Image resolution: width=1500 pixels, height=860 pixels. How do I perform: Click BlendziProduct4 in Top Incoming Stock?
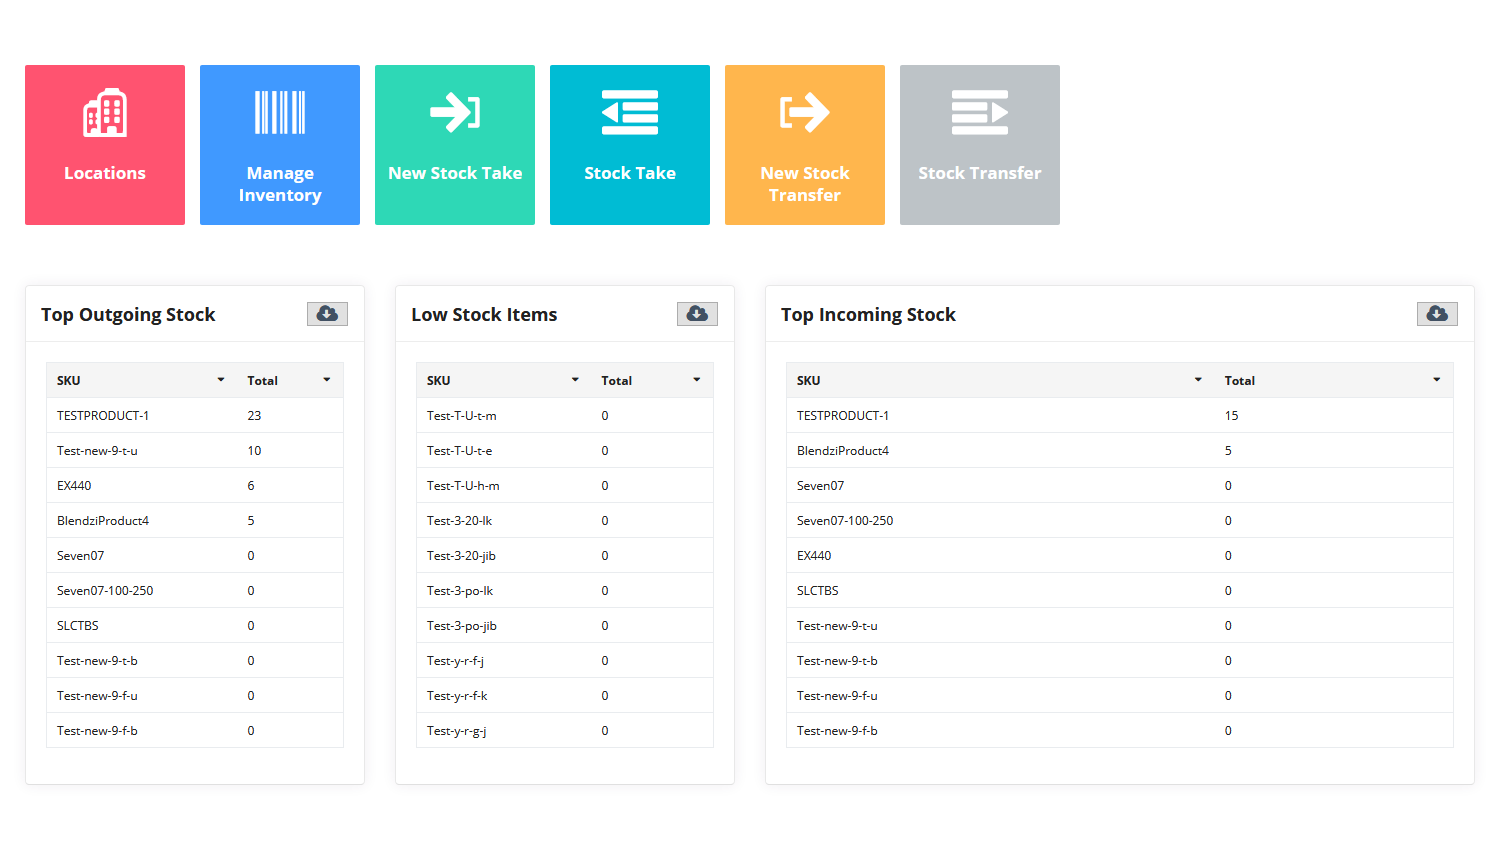tap(843, 451)
